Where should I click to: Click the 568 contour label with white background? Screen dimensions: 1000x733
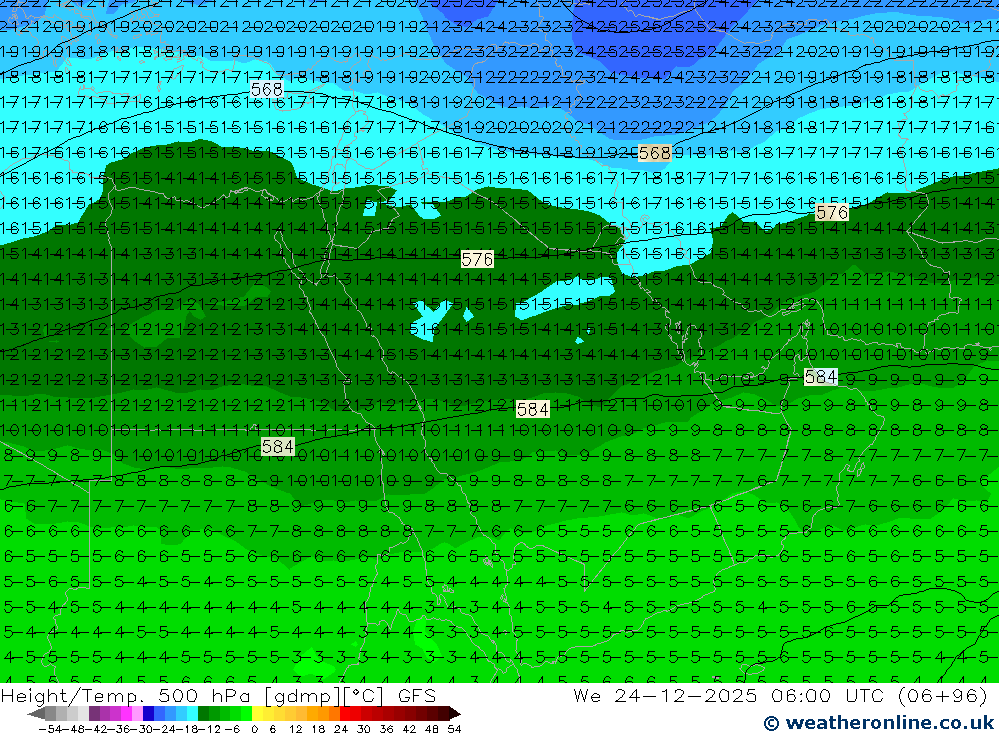(x=267, y=89)
